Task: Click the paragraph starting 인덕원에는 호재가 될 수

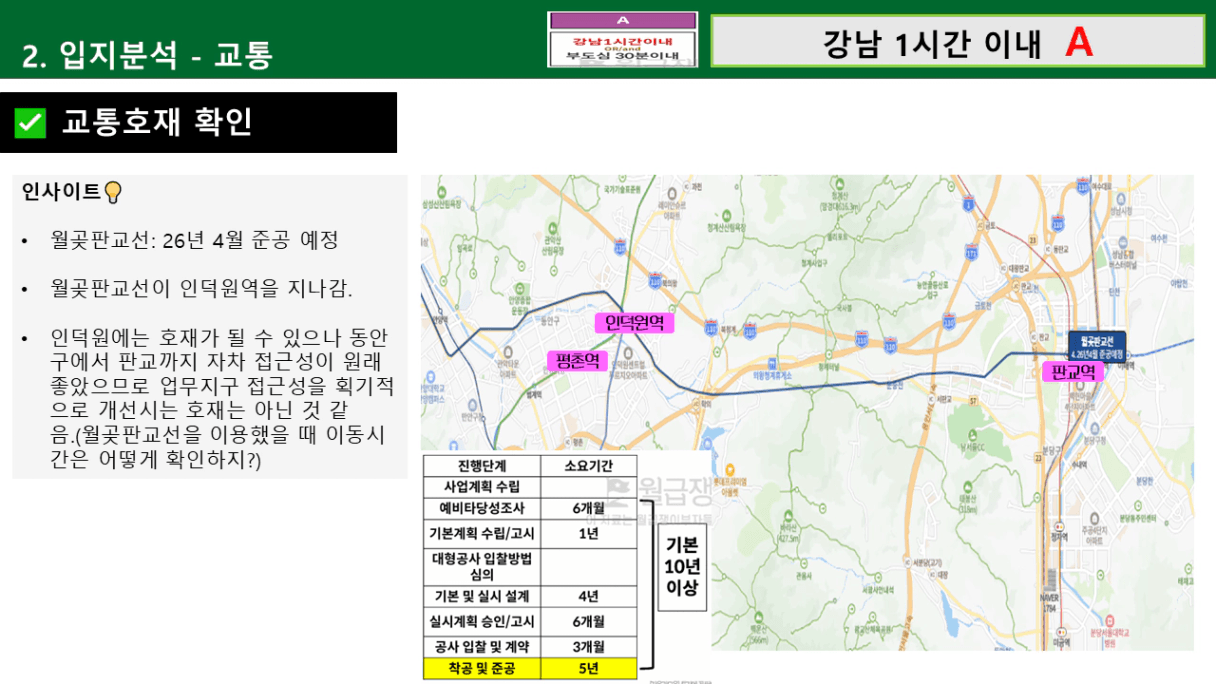Action: (x=222, y=398)
